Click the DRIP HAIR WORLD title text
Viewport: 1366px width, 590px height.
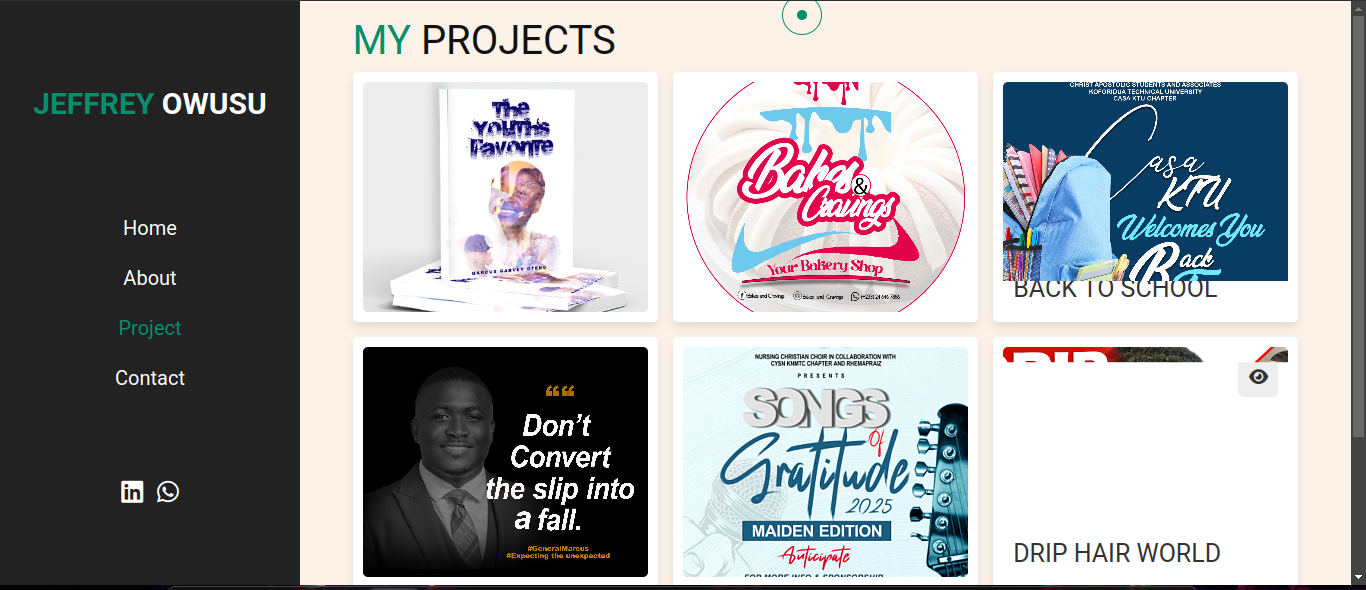1117,553
